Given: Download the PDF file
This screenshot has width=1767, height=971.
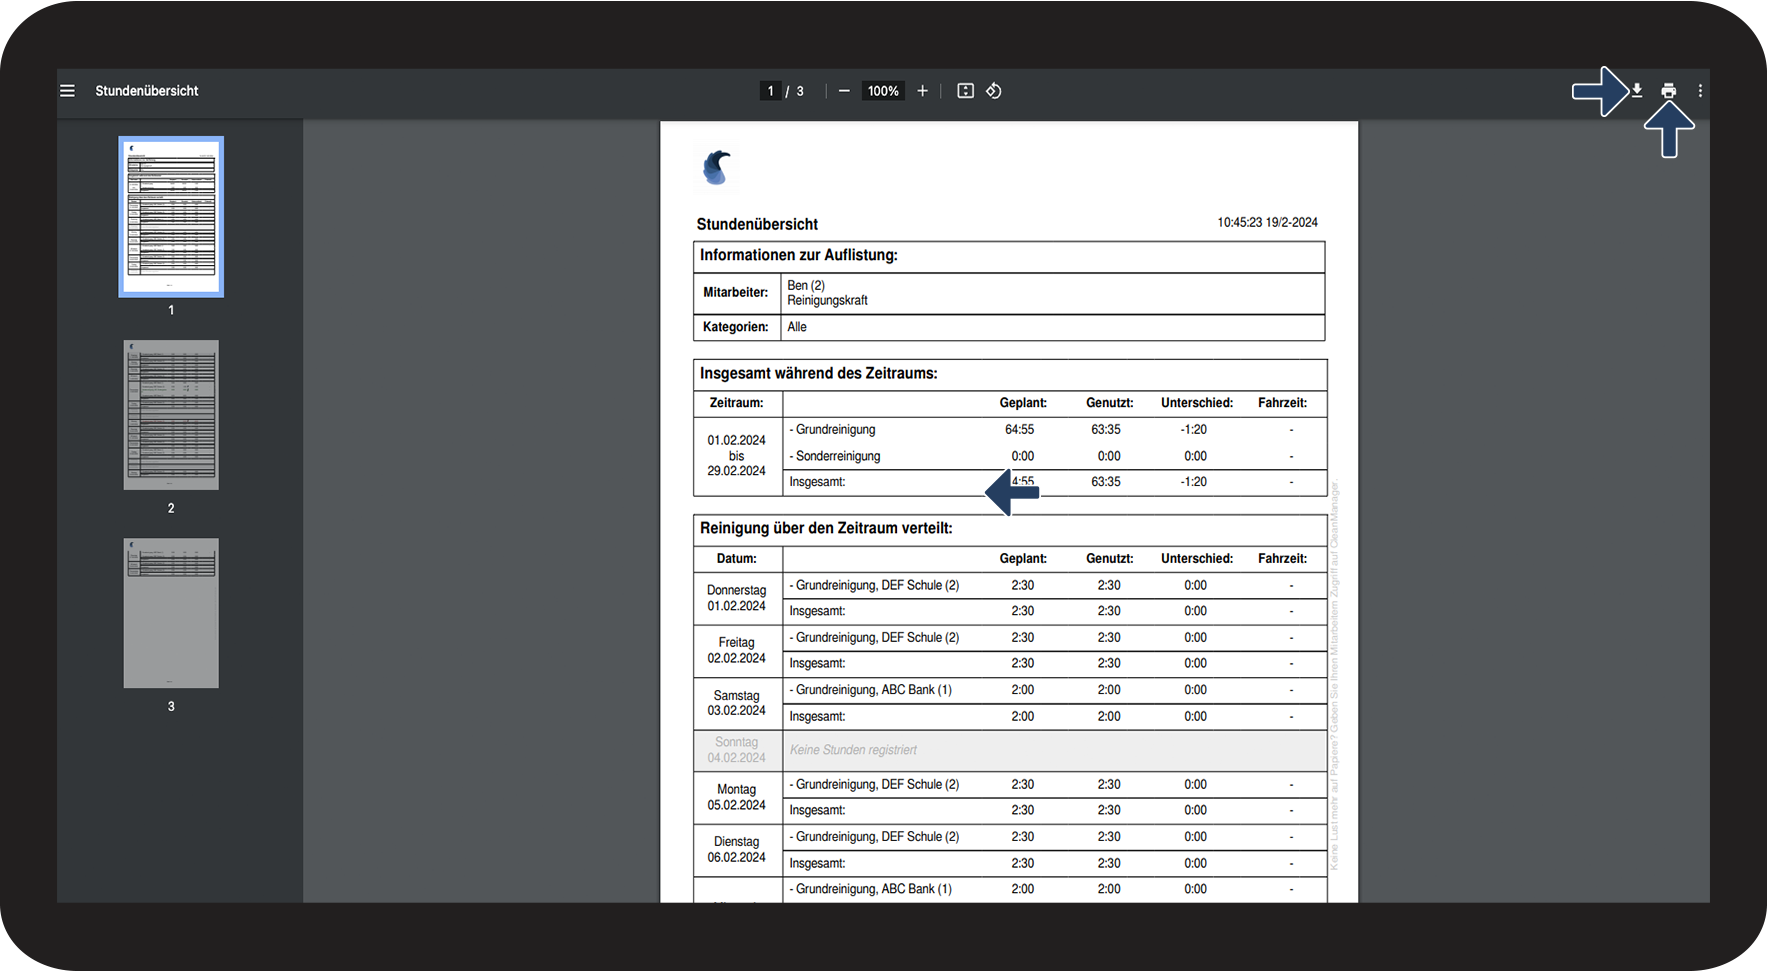Looking at the screenshot, I should point(1637,91).
